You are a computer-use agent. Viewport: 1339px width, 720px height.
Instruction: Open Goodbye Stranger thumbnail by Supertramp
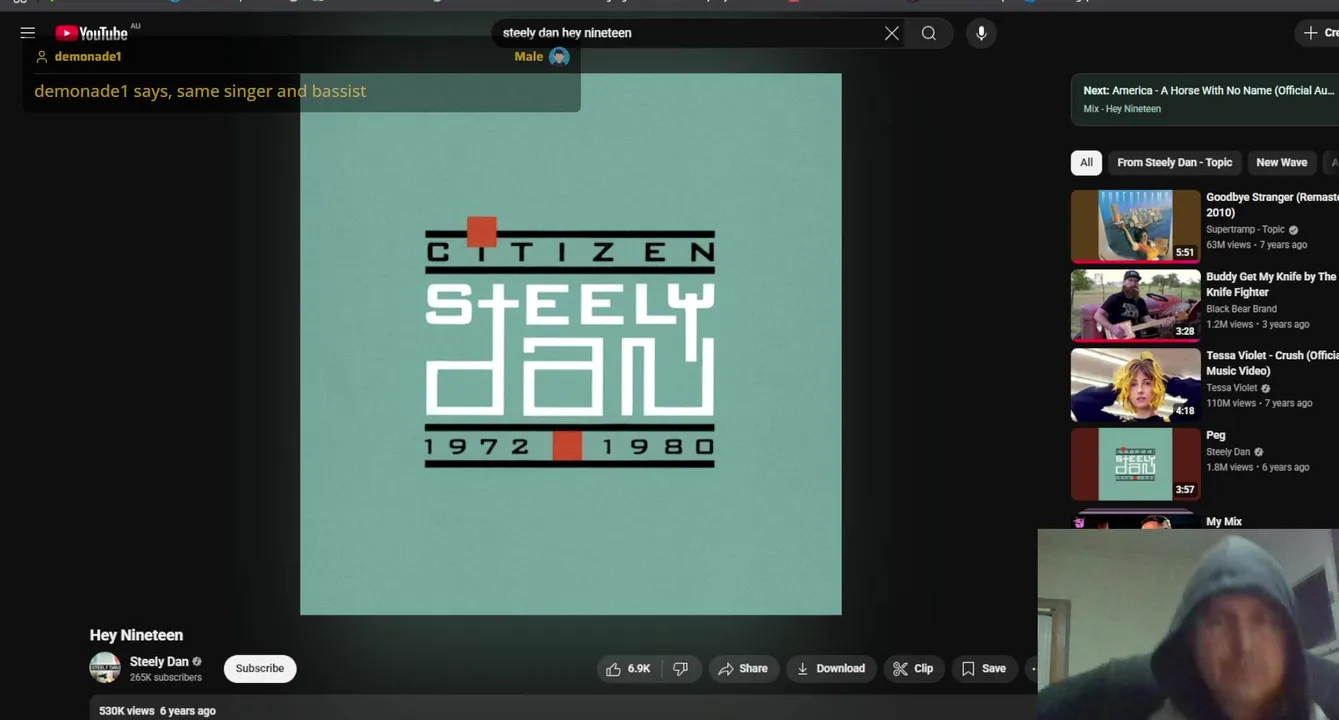pos(1135,227)
